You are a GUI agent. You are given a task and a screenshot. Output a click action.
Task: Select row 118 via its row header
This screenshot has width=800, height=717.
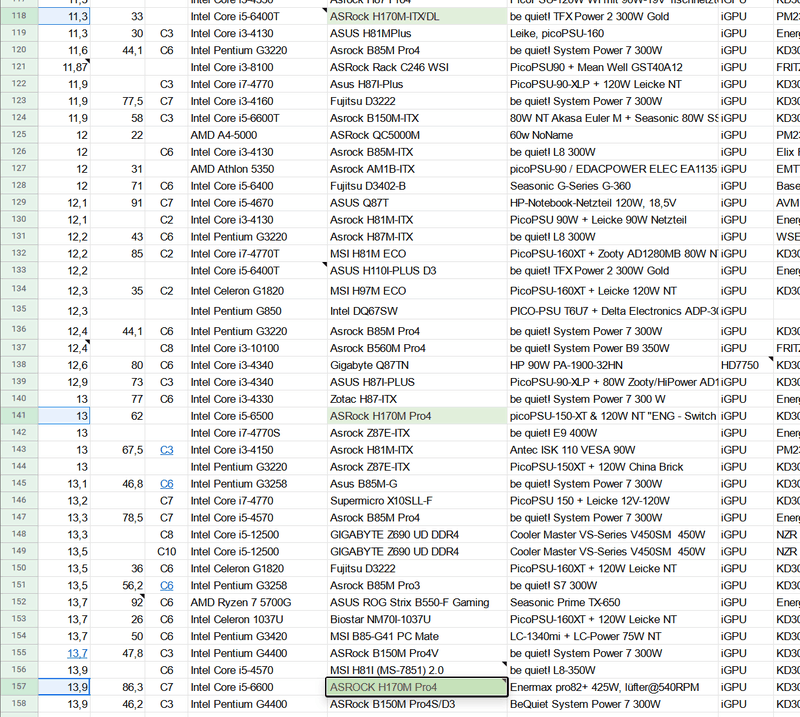(19, 16)
